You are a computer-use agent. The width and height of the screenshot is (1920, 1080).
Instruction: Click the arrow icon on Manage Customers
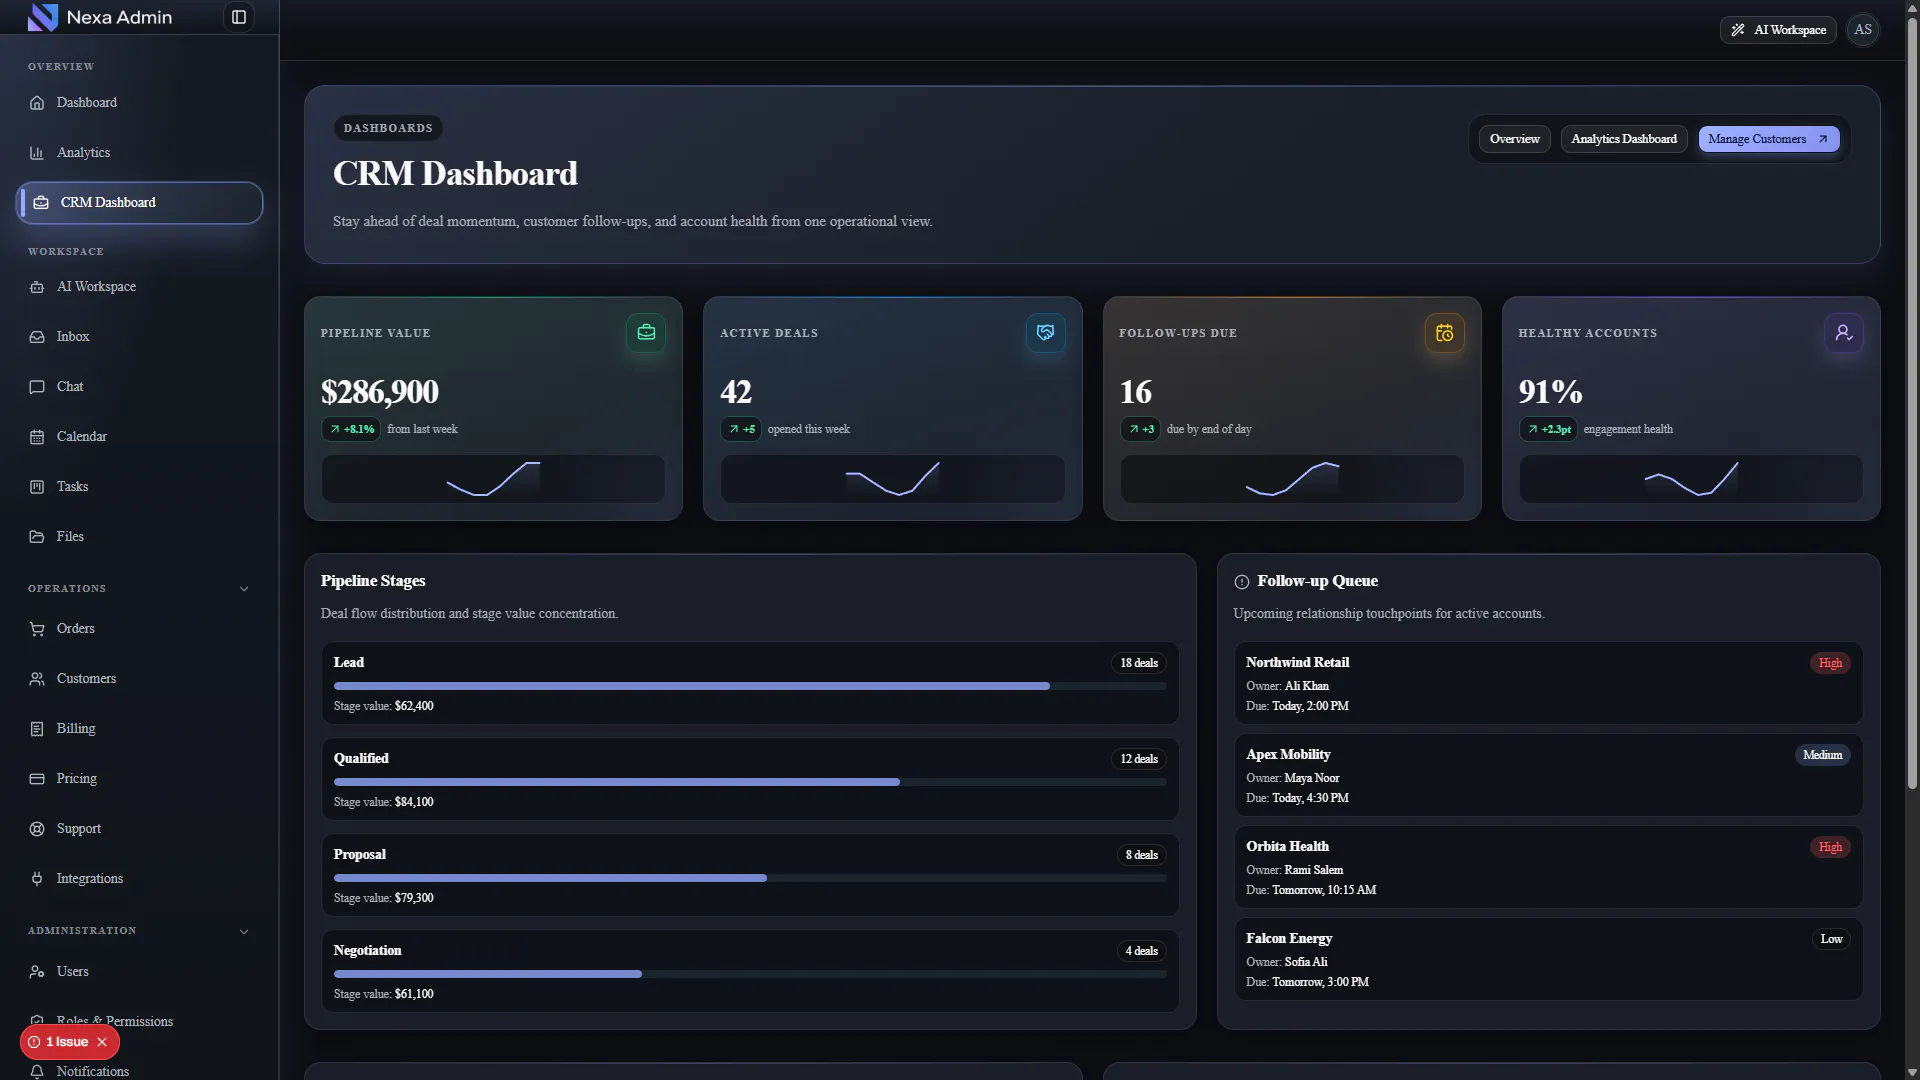[x=1823, y=139]
